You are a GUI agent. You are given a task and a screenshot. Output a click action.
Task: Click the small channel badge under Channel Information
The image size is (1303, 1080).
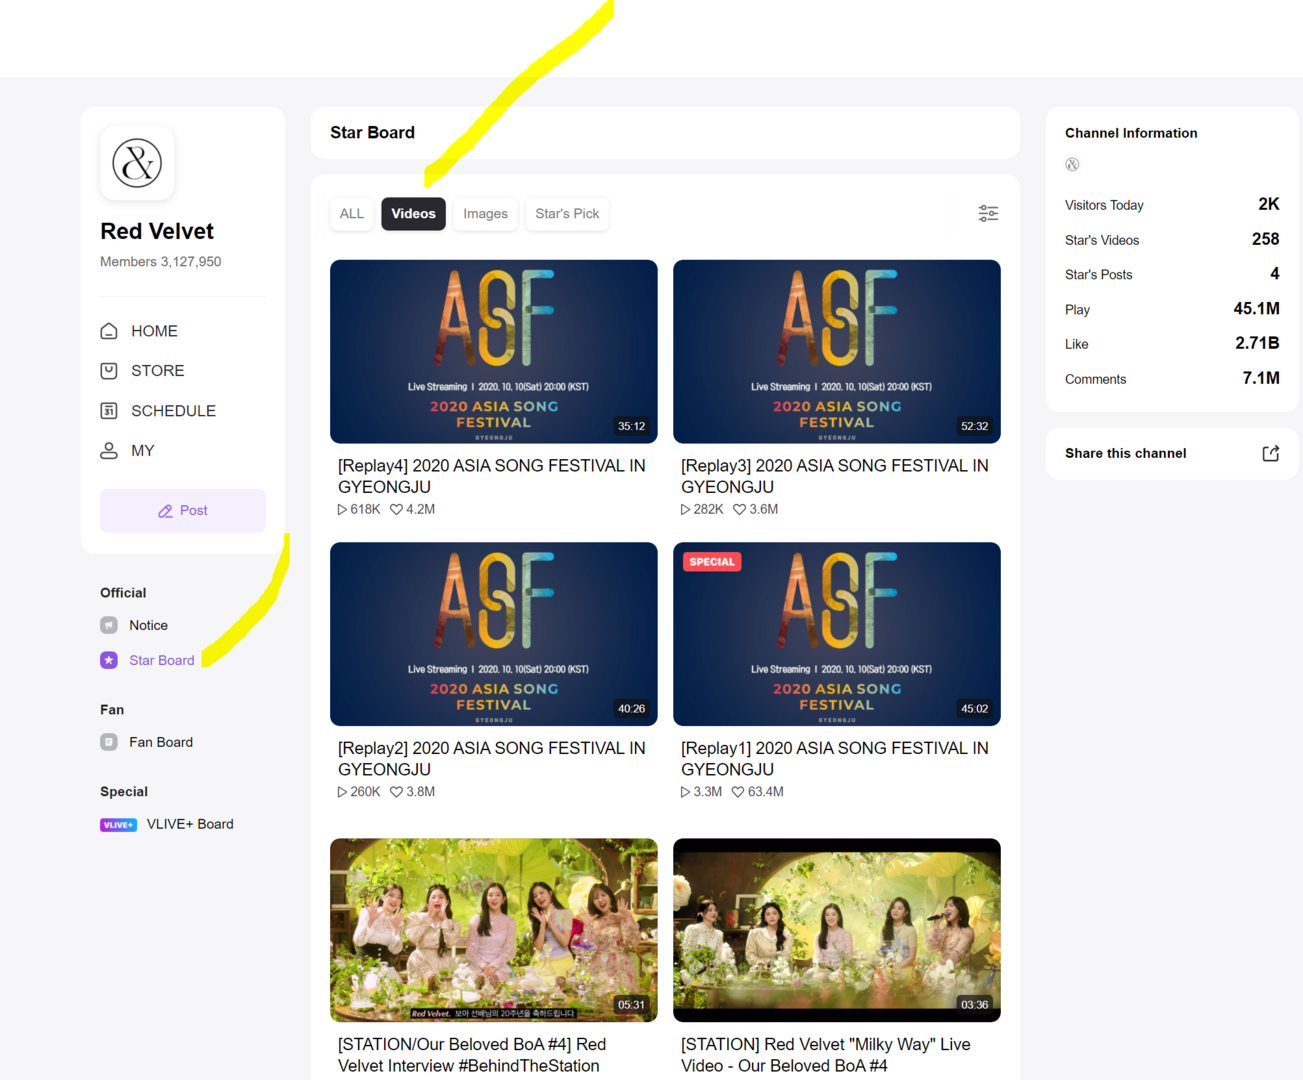1072,164
